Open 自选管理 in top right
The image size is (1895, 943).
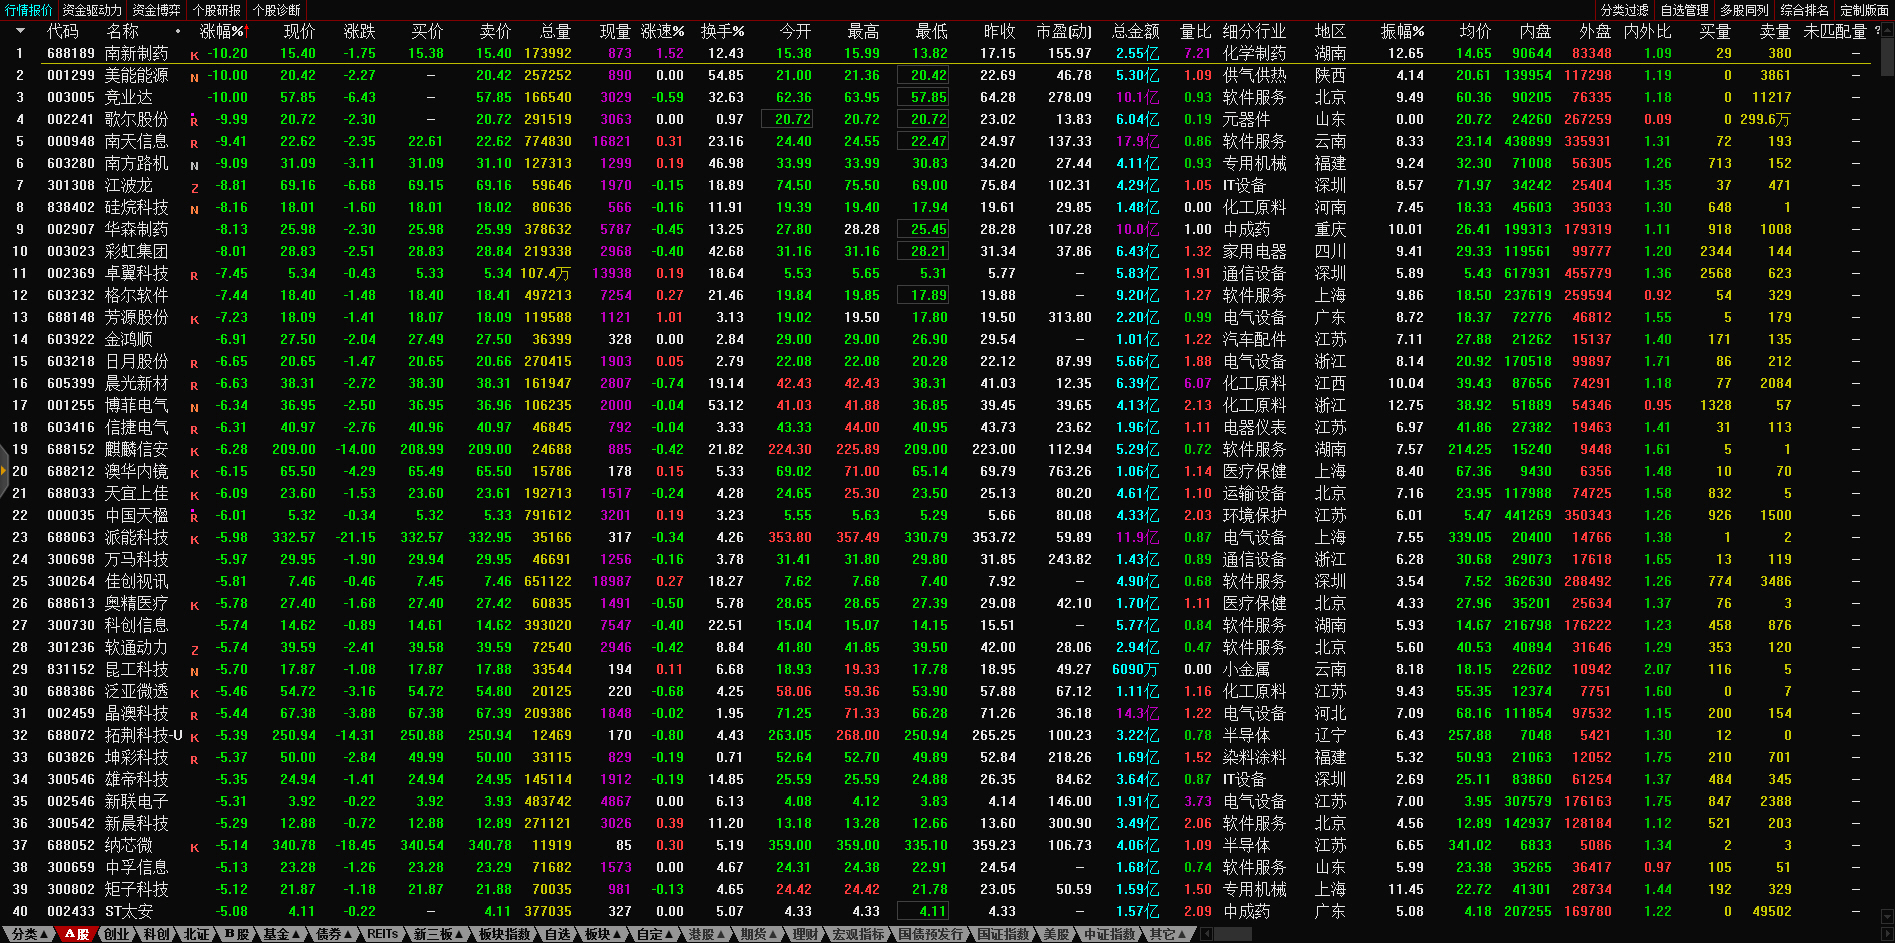pyautogui.click(x=1685, y=10)
